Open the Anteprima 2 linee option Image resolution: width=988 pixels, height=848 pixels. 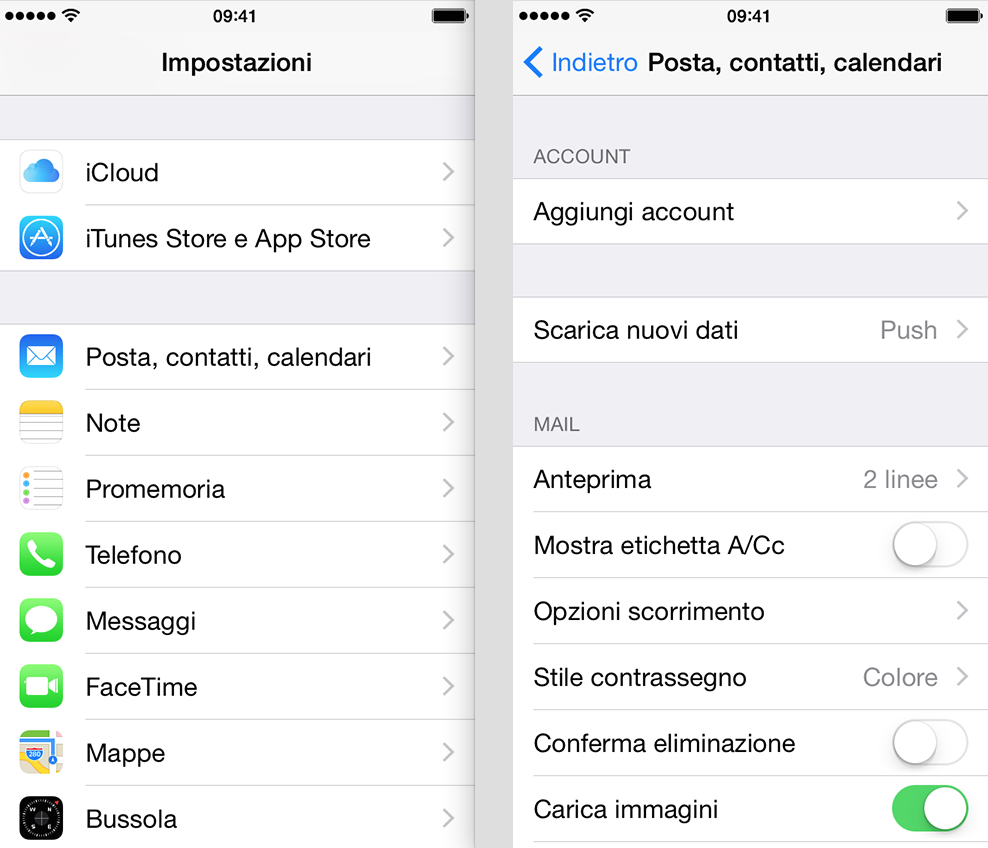(x=750, y=480)
